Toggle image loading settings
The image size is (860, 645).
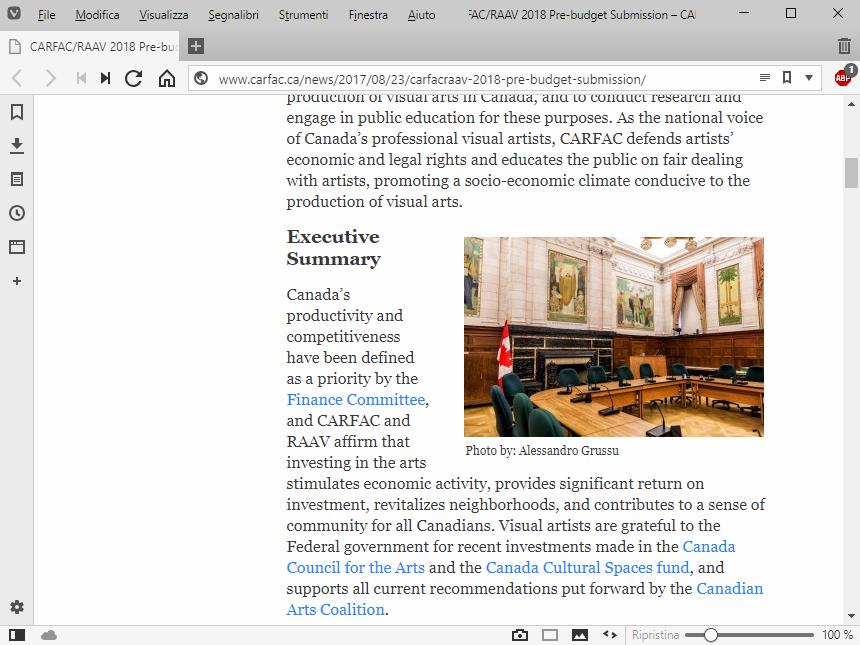coord(580,635)
